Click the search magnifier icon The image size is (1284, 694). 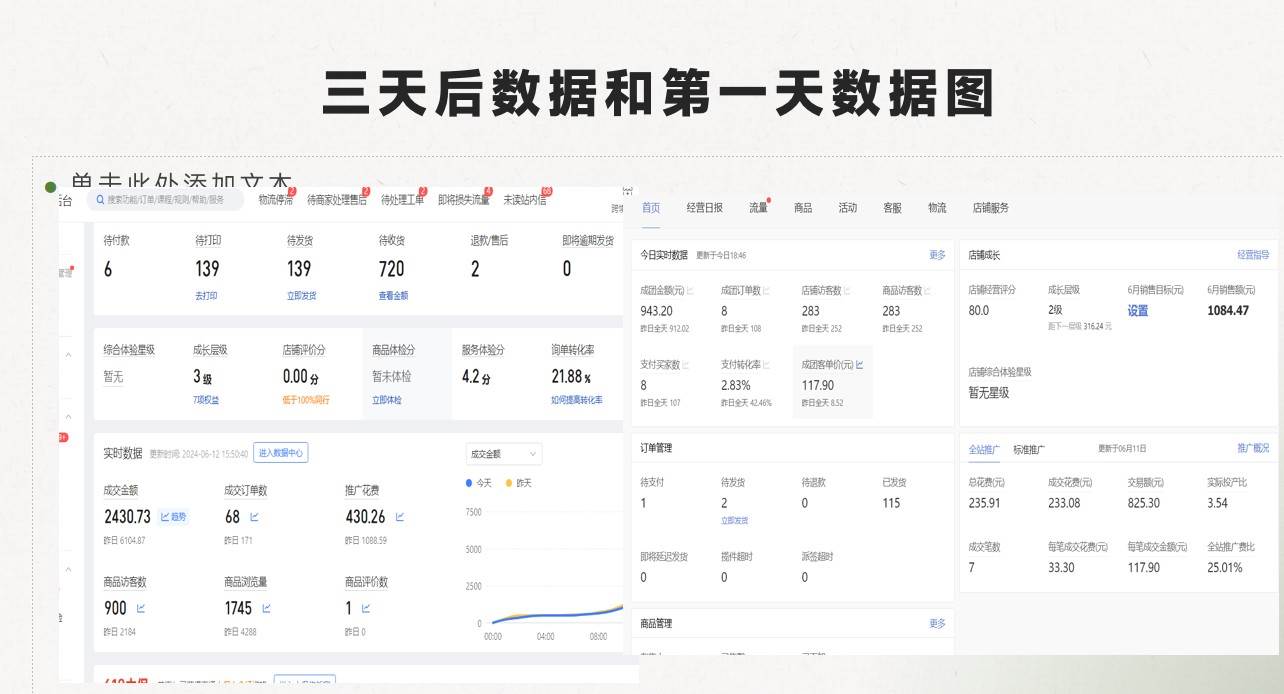99,201
